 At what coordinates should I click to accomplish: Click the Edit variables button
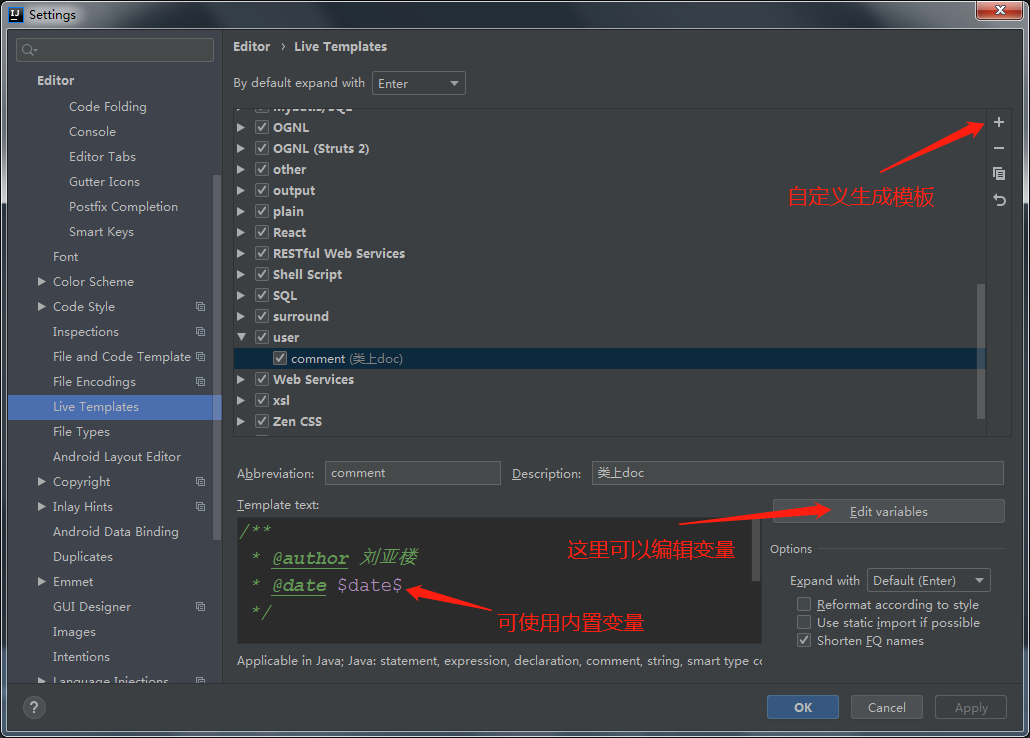coord(888,511)
